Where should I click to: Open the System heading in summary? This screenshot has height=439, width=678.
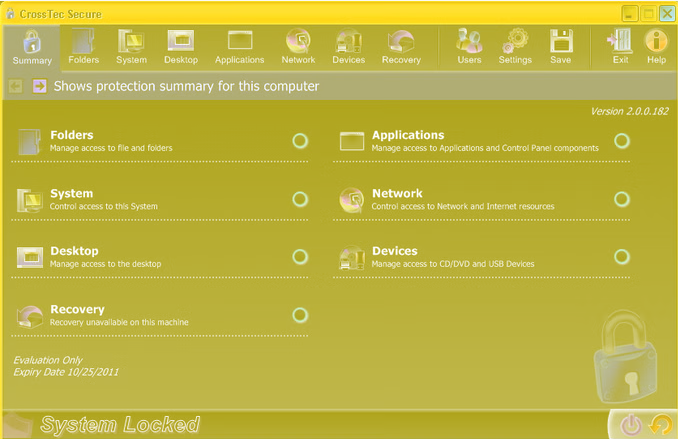pos(71,193)
